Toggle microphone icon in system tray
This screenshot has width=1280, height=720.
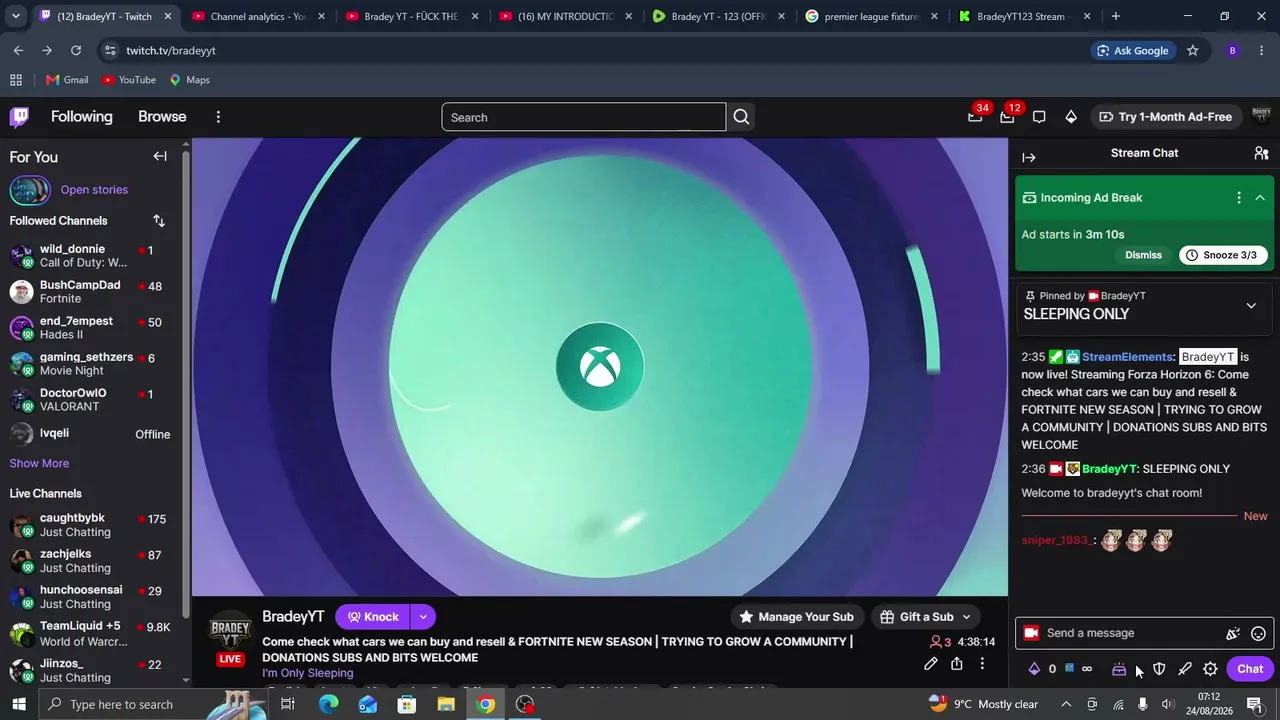(1142, 704)
